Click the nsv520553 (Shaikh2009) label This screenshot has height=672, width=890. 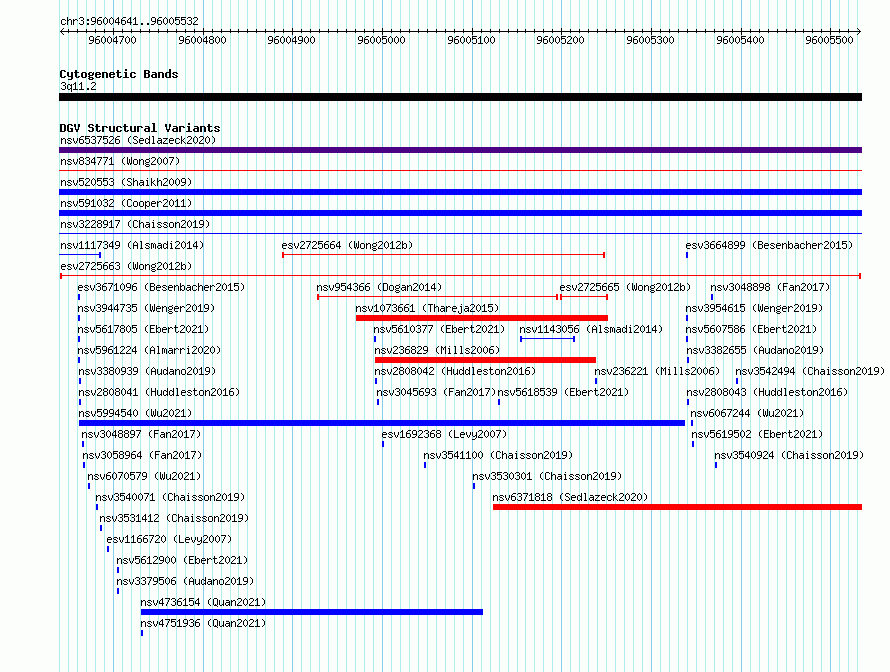pos(126,182)
